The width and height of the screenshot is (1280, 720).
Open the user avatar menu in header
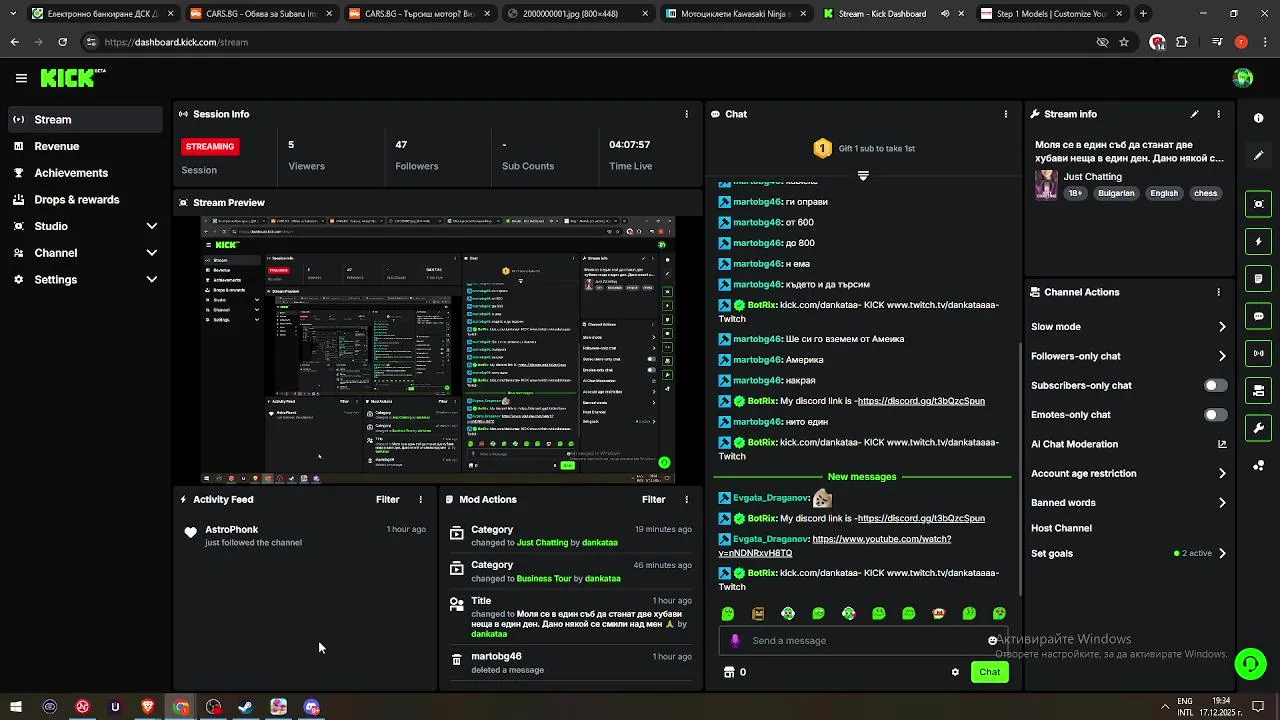1243,78
